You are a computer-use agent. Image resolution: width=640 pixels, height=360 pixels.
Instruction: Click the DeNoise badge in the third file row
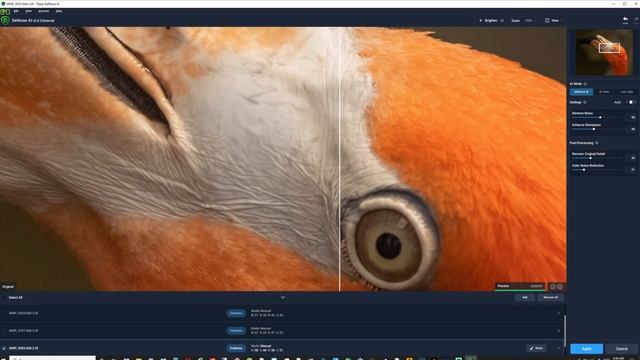236,348
